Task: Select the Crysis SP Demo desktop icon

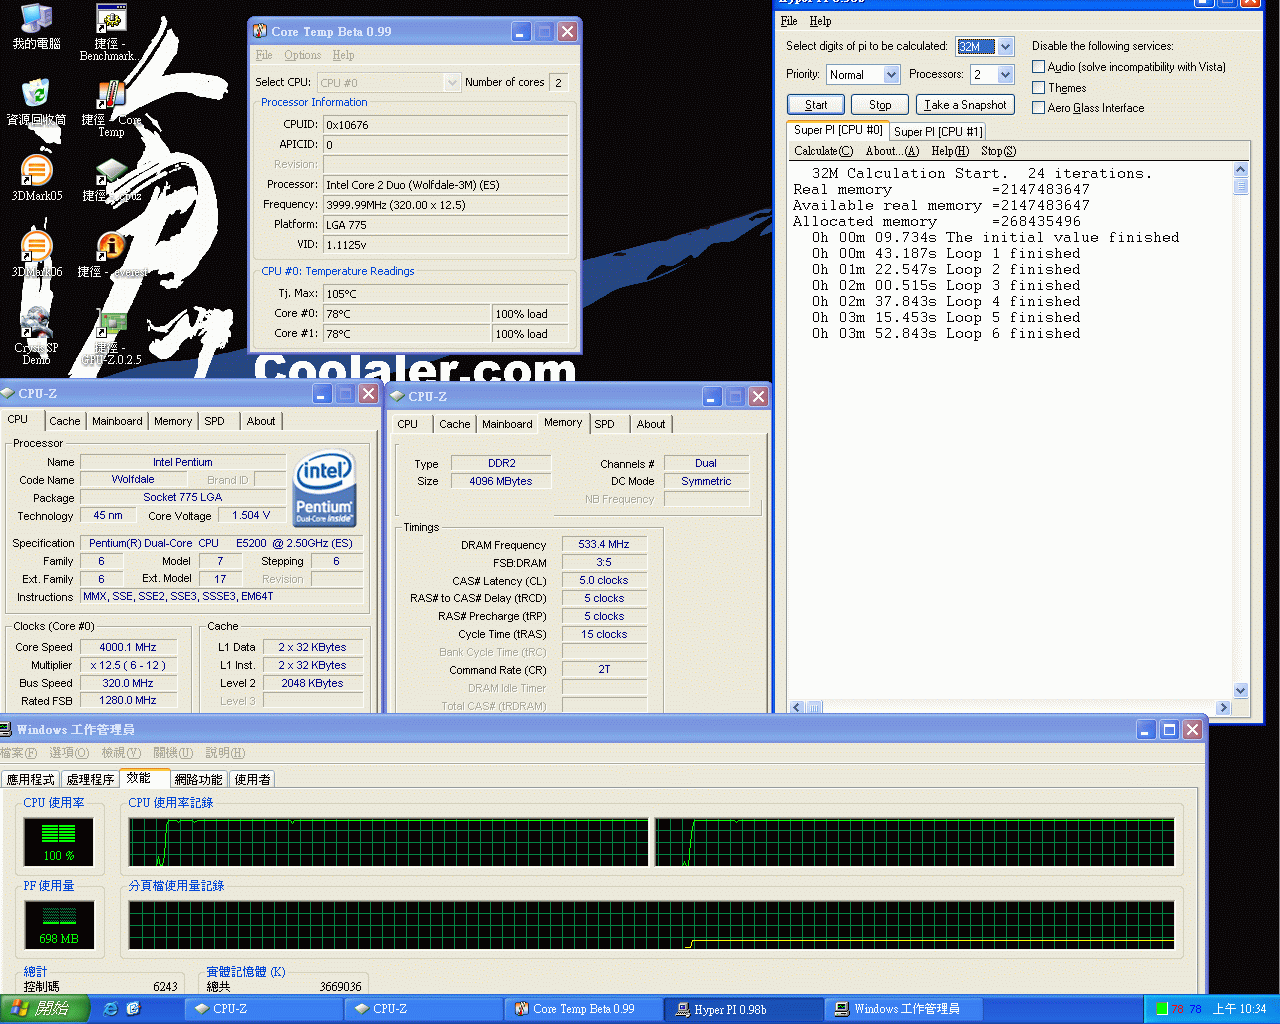Action: click(x=36, y=336)
